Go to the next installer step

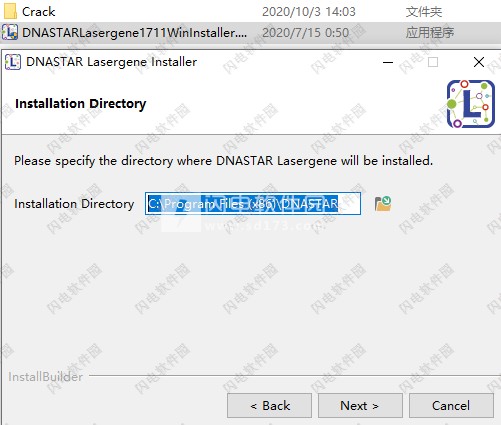[360, 406]
